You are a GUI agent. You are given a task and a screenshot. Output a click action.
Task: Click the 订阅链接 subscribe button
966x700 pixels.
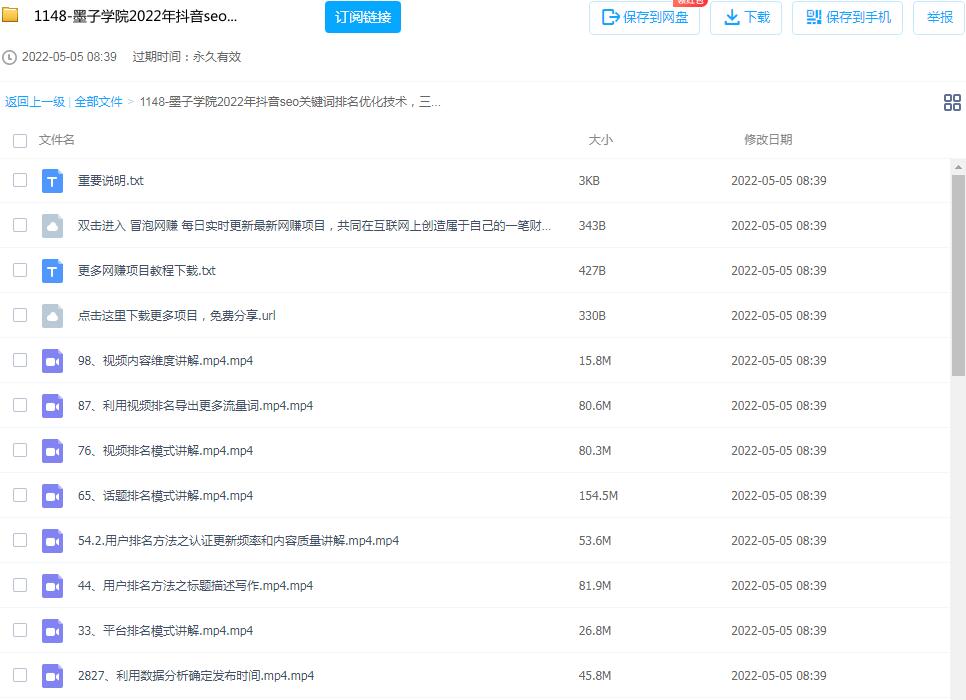coord(363,17)
